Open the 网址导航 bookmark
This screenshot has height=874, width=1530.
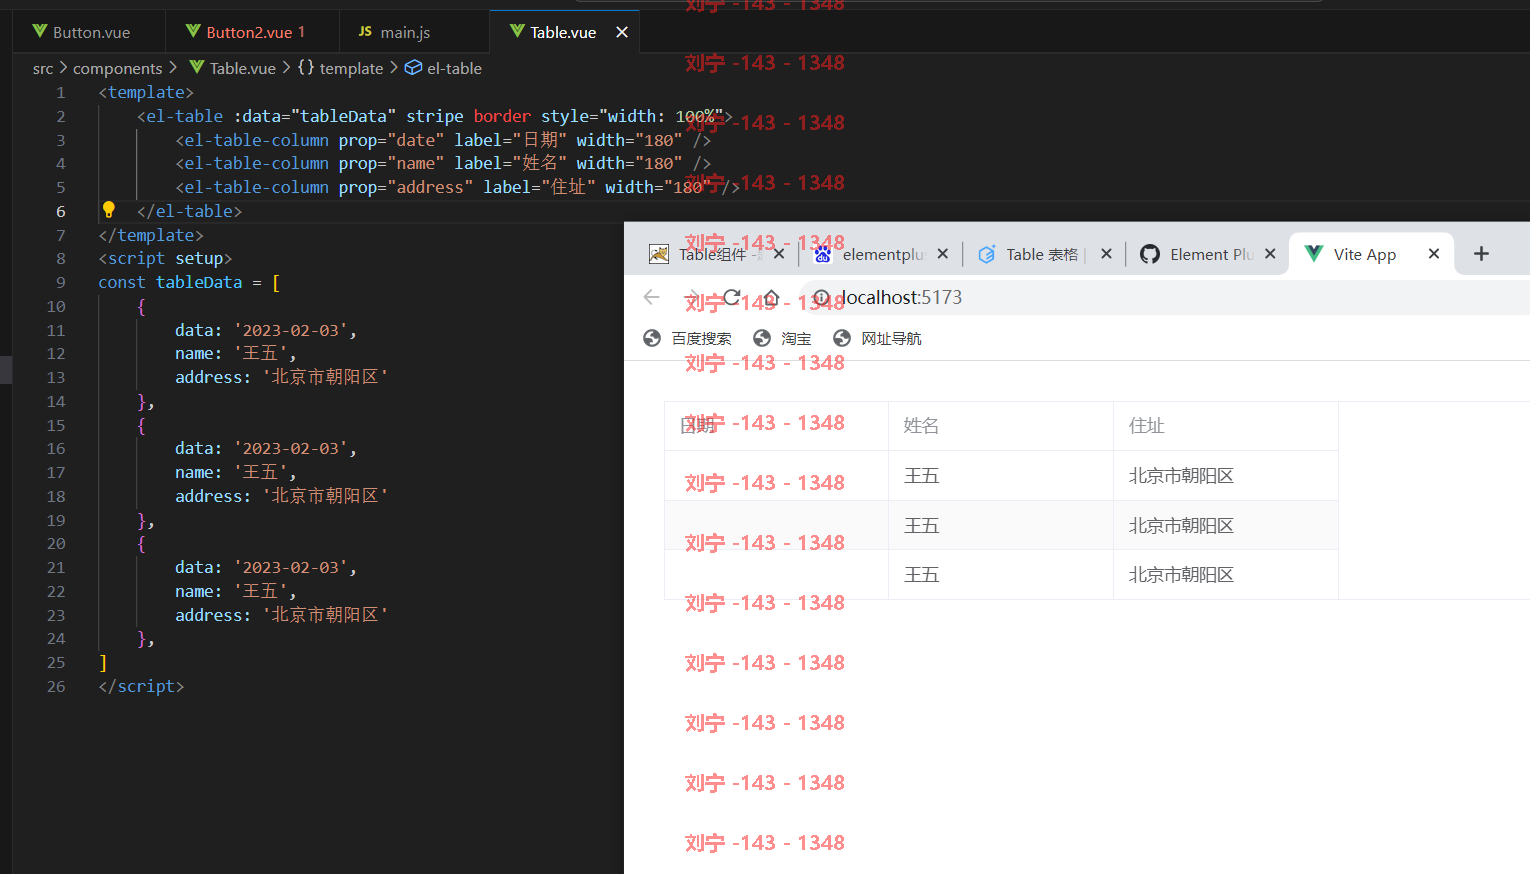877,338
